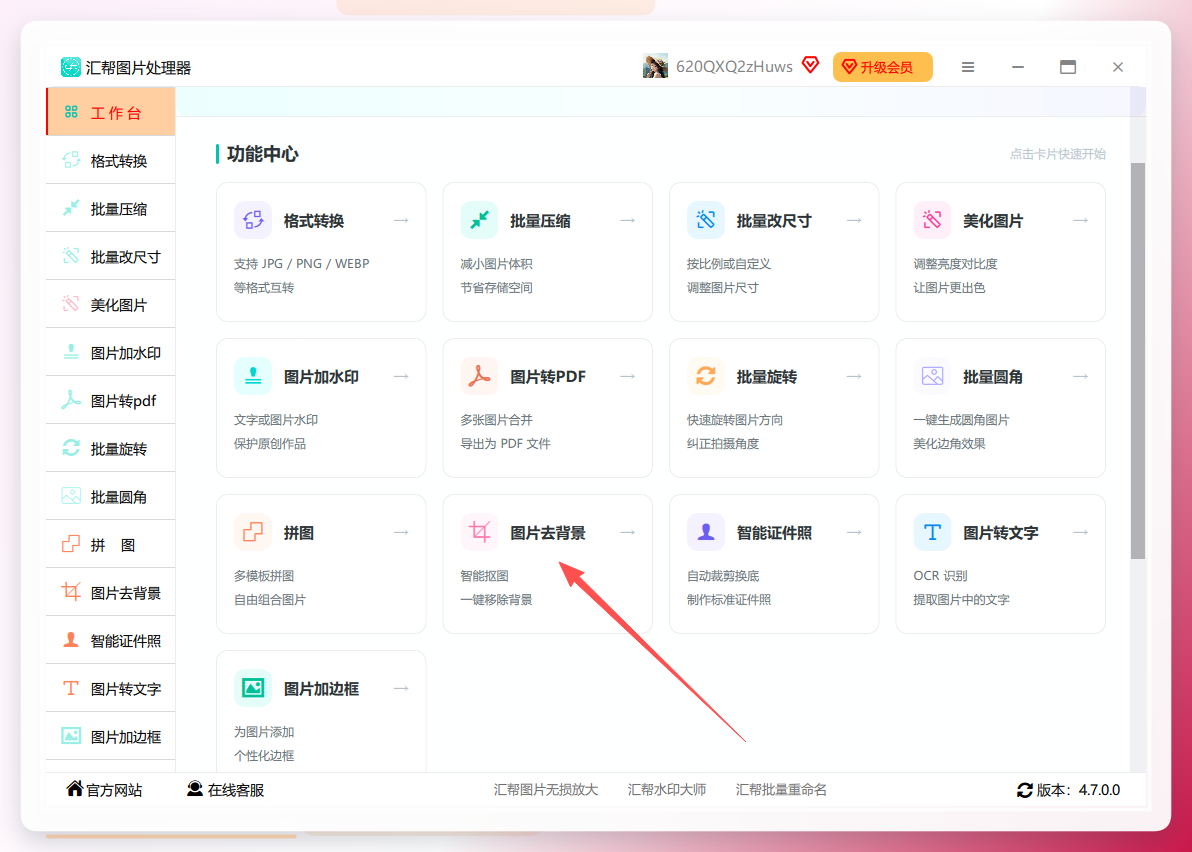The image size is (1192, 852).
Task: Click the app logo in the title bar
Action: coord(71,67)
